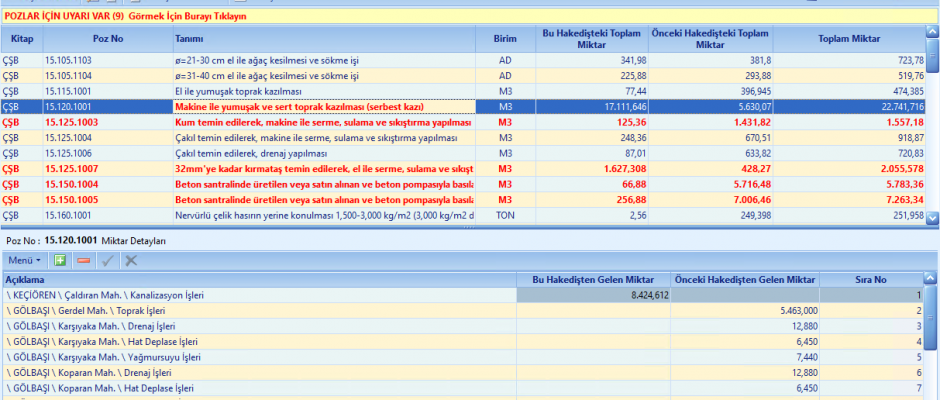
Task: Click the Açıklama column header
Action: [x=258, y=279]
